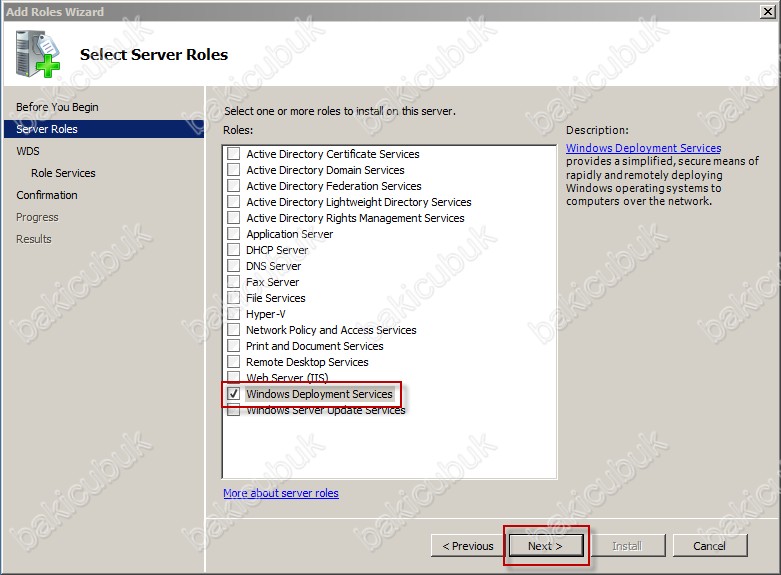The width and height of the screenshot is (781, 575).
Task: Uncheck Windows Deployment Services
Action: pos(233,394)
